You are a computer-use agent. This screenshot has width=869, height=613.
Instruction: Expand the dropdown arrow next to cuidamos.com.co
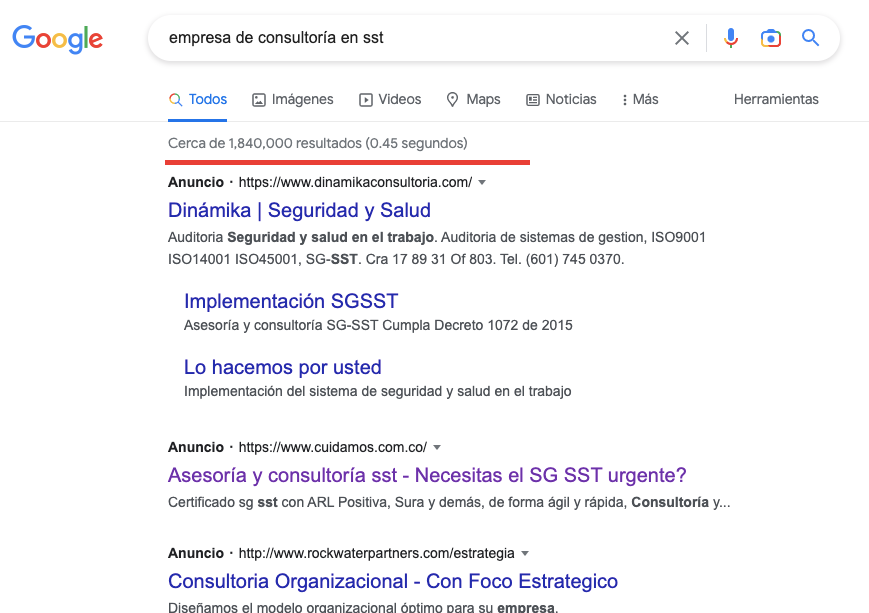(x=437, y=447)
